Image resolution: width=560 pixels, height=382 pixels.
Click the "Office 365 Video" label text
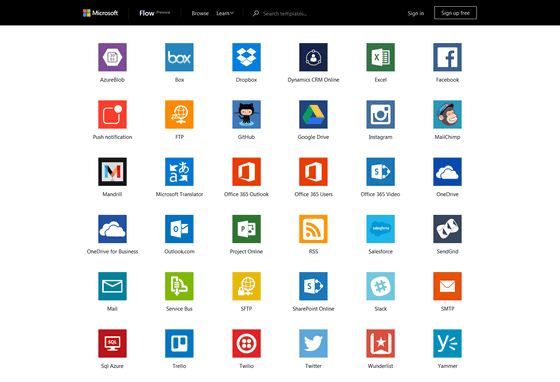[380, 194]
